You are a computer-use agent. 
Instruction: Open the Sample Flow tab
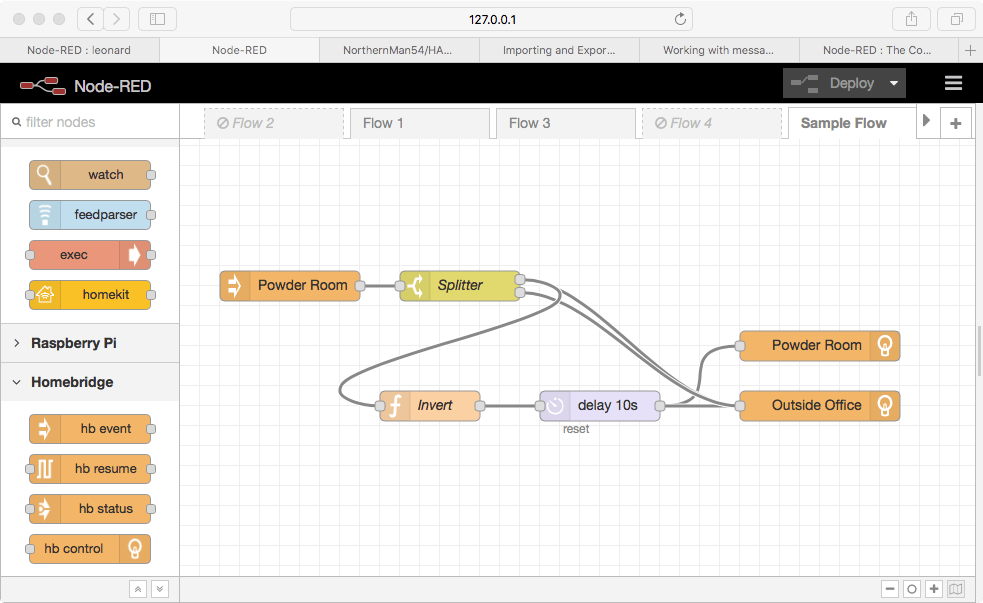click(x=841, y=122)
